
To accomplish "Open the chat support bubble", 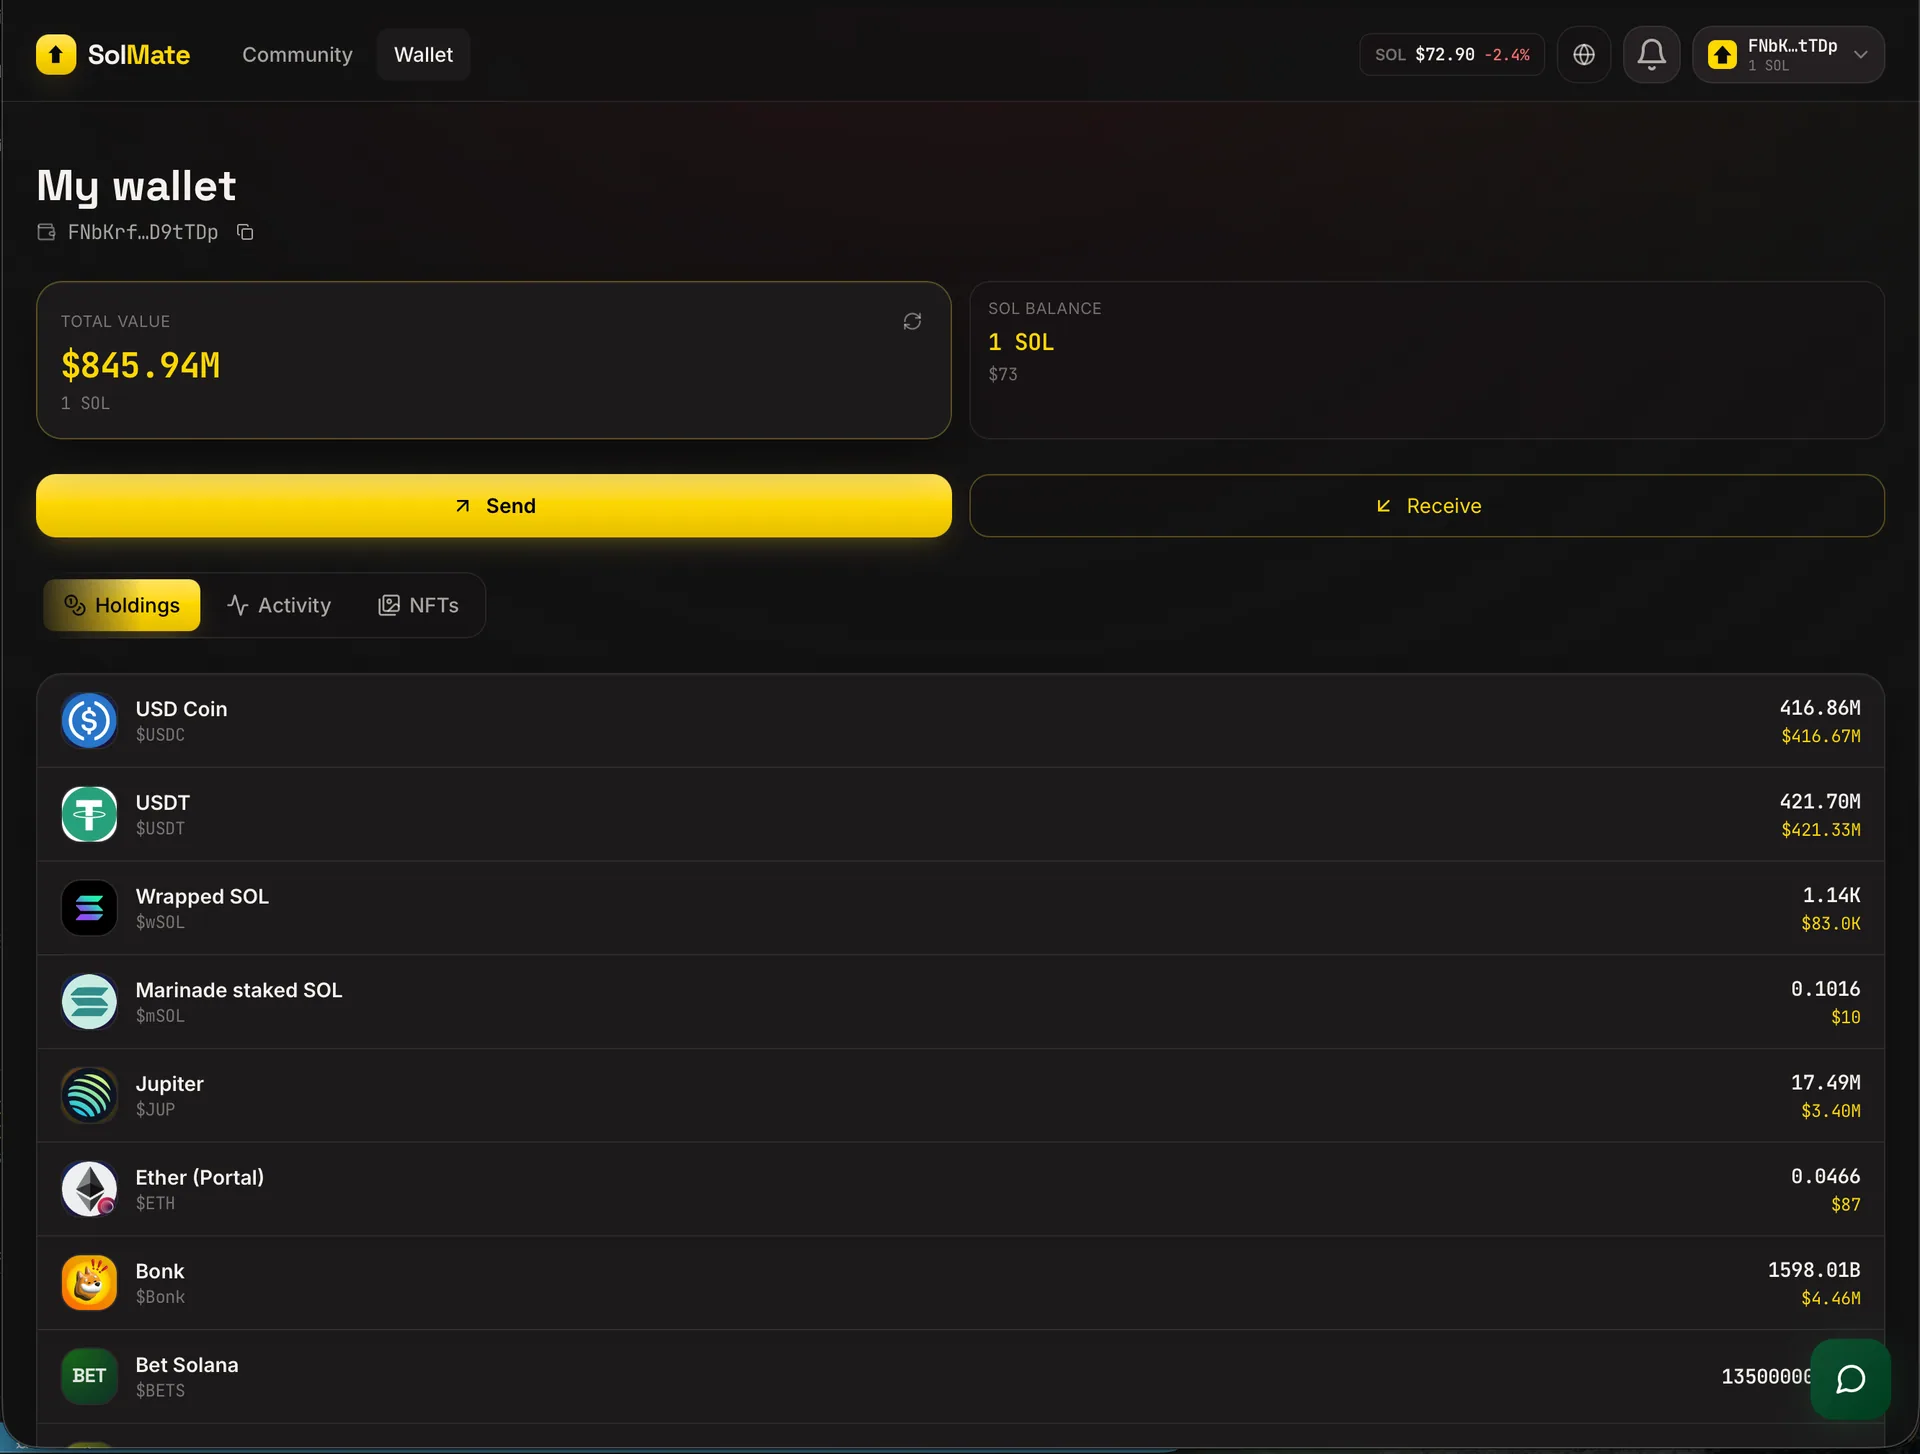I will (x=1850, y=1379).
